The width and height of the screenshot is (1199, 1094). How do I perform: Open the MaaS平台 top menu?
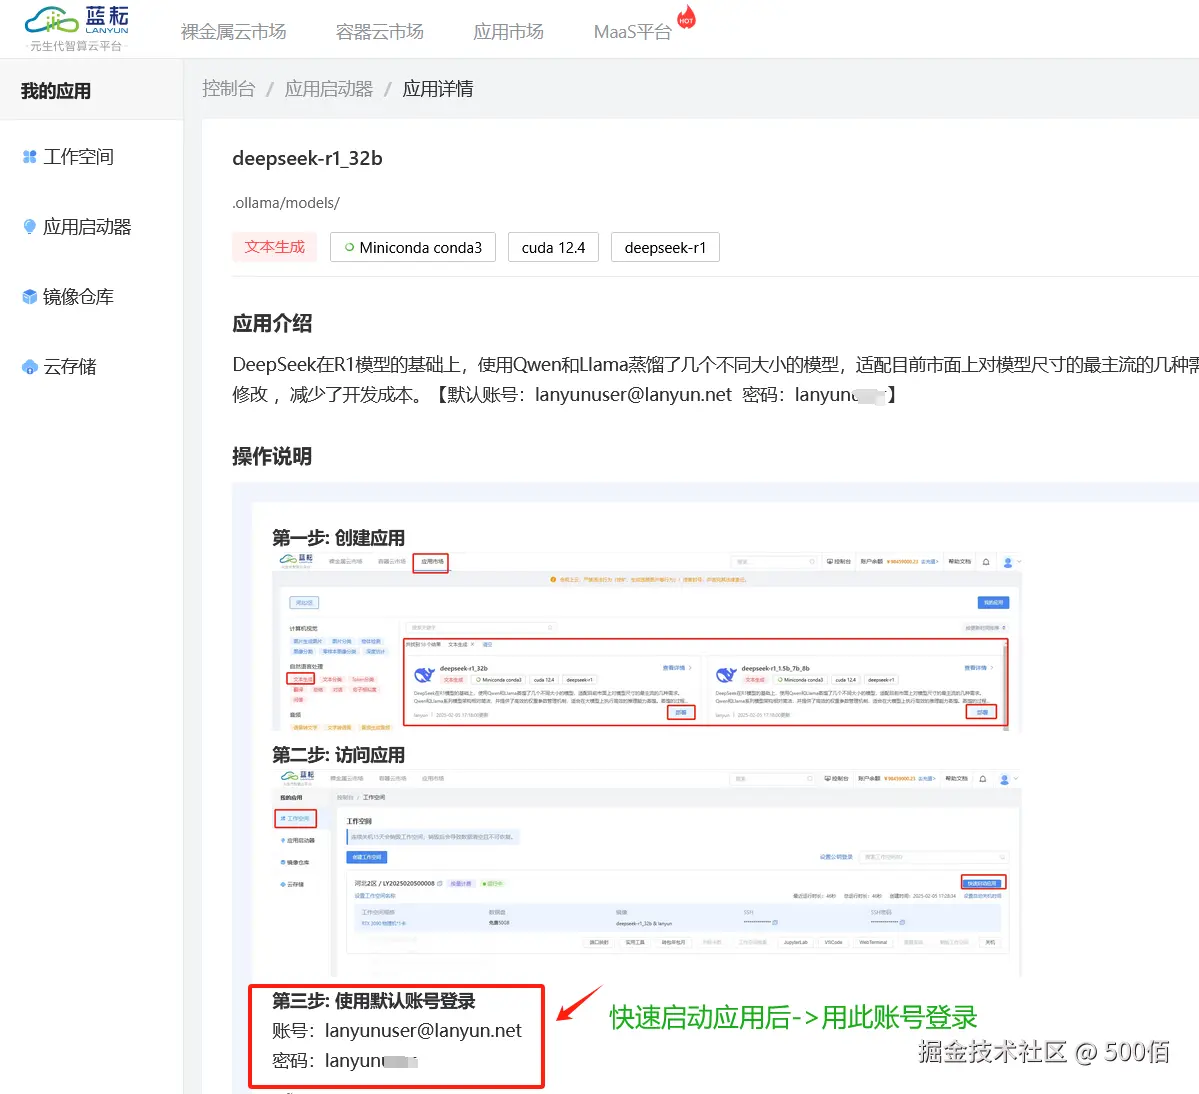(x=632, y=32)
